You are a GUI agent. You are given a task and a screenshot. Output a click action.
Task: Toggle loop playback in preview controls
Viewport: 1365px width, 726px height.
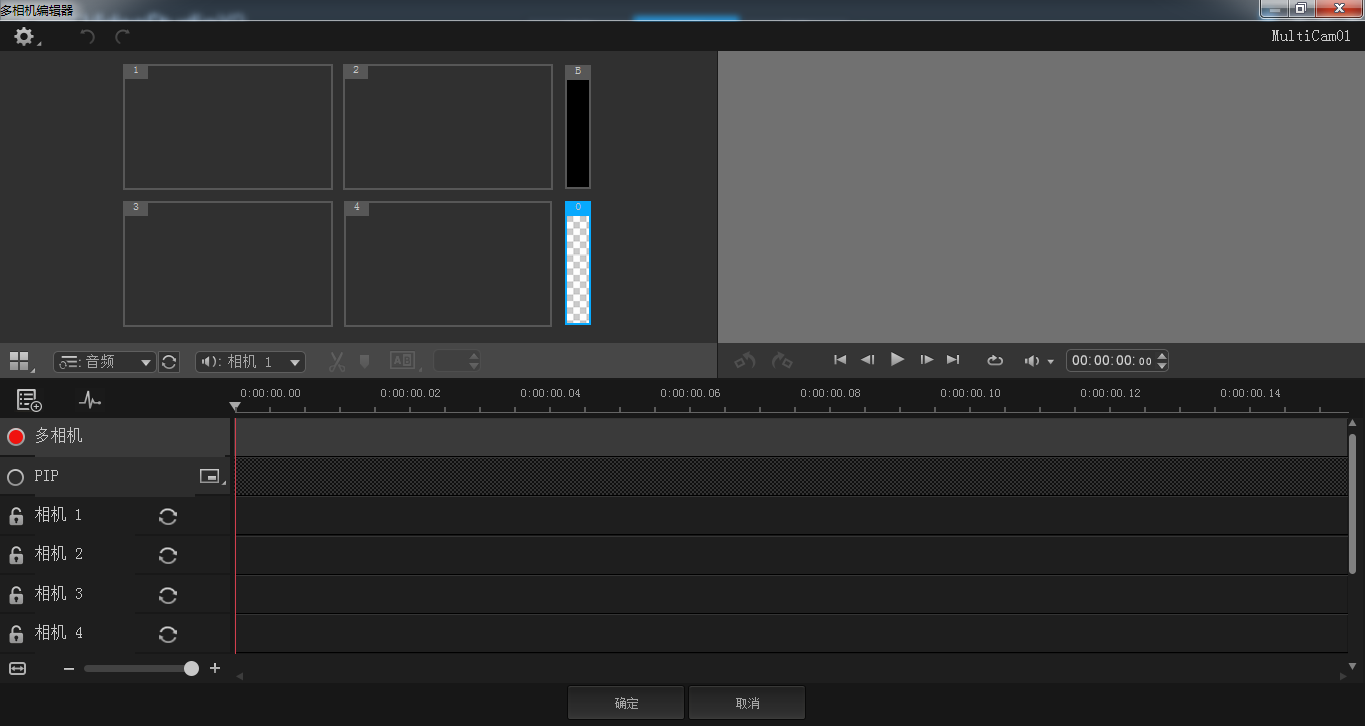point(994,360)
